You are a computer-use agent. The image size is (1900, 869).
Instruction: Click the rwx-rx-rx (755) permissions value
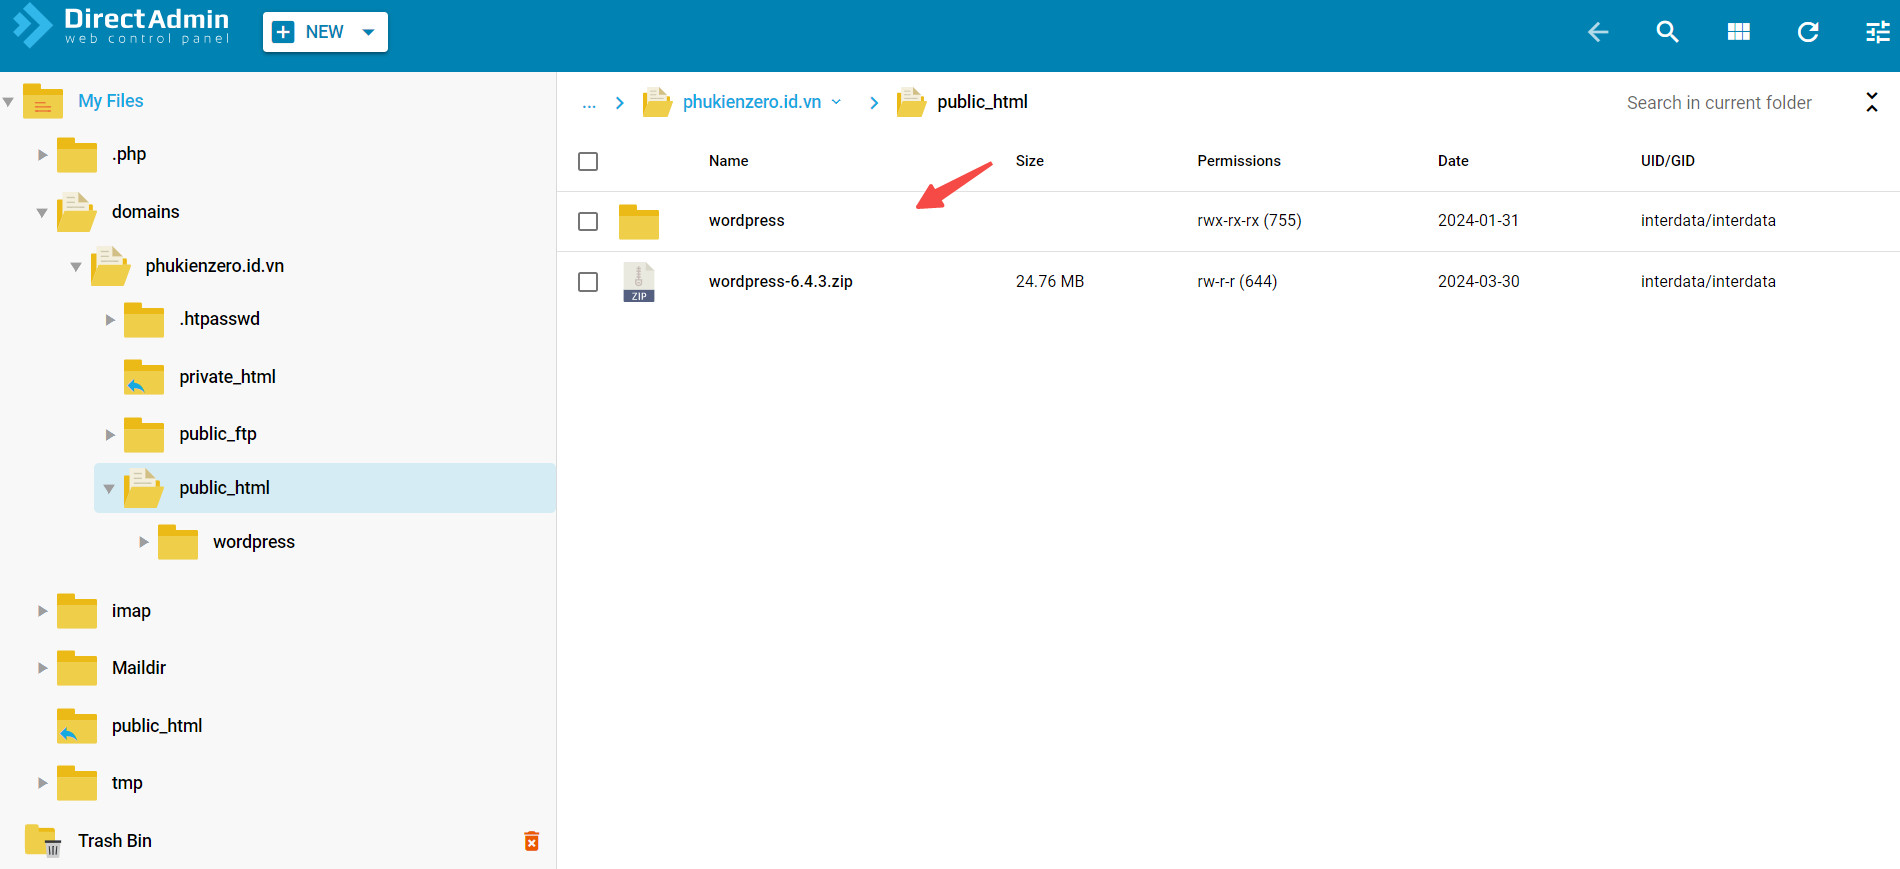click(1249, 221)
